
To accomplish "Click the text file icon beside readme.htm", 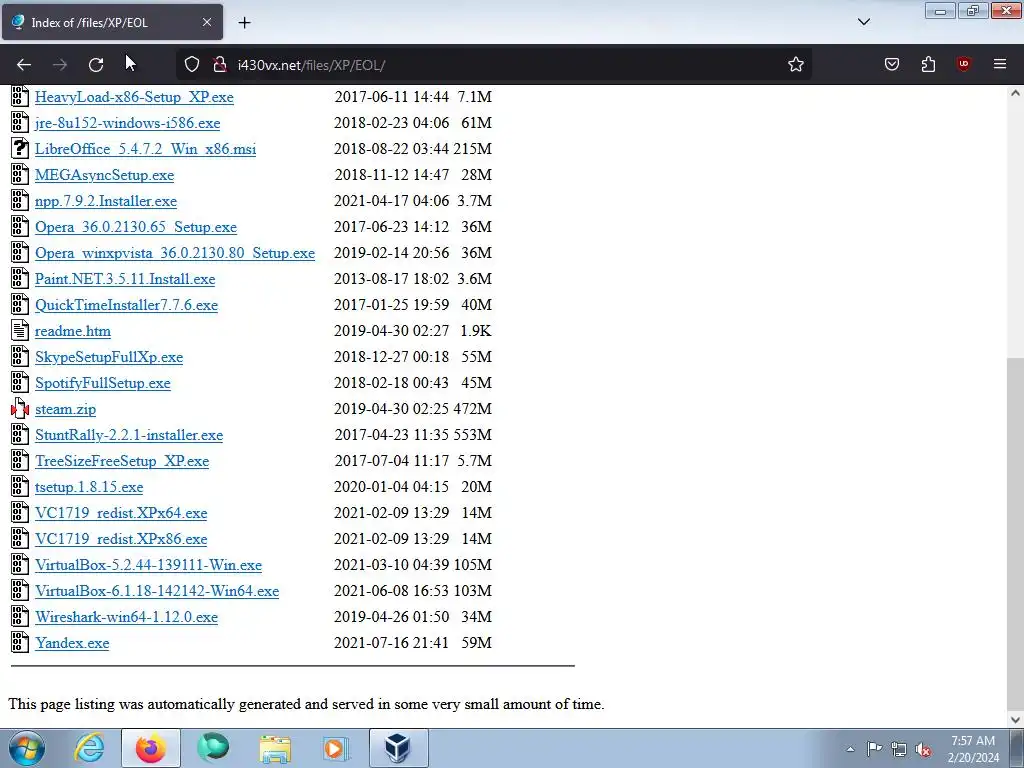I will coord(20,331).
